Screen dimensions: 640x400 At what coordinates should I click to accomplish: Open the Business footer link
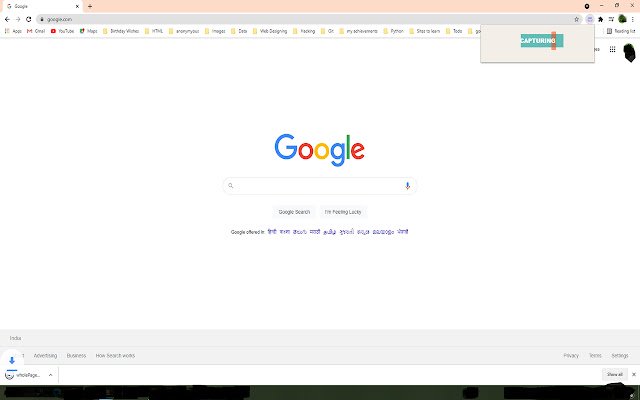click(x=76, y=356)
